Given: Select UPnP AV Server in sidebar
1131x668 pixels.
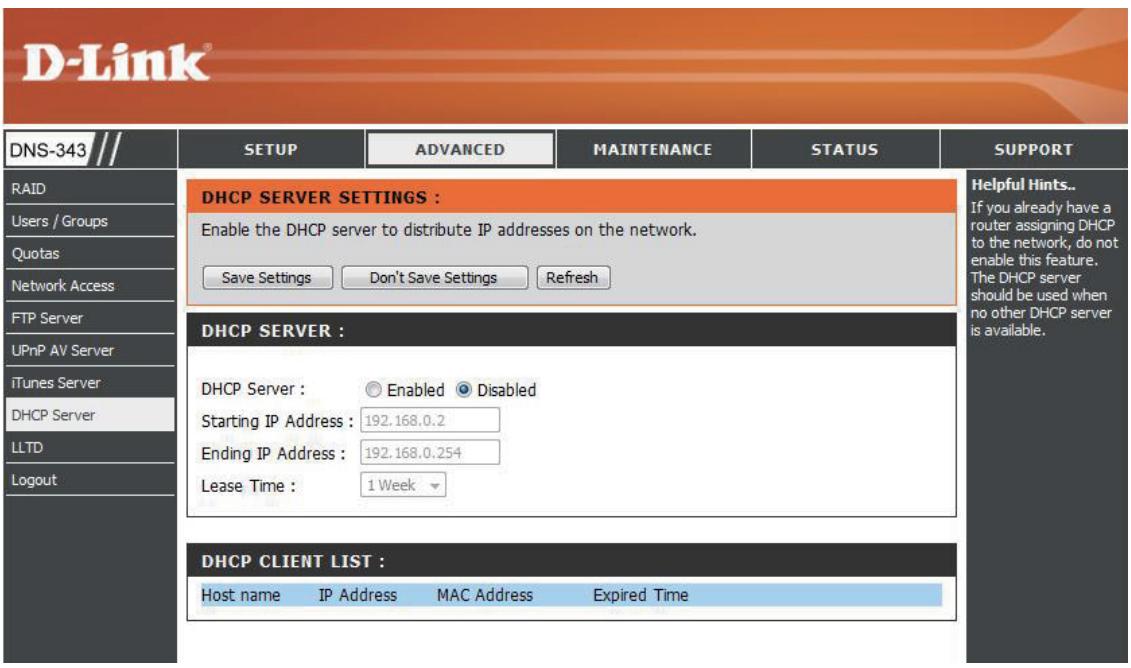Looking at the screenshot, I should coord(90,351).
